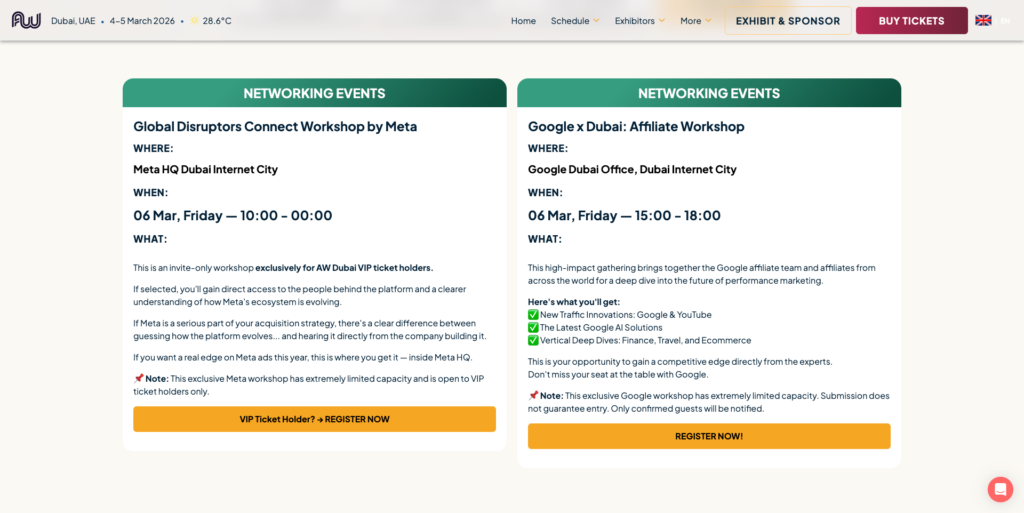Click the 15:00 - 18:00 time text
The height and width of the screenshot is (513, 1024).
click(x=678, y=215)
